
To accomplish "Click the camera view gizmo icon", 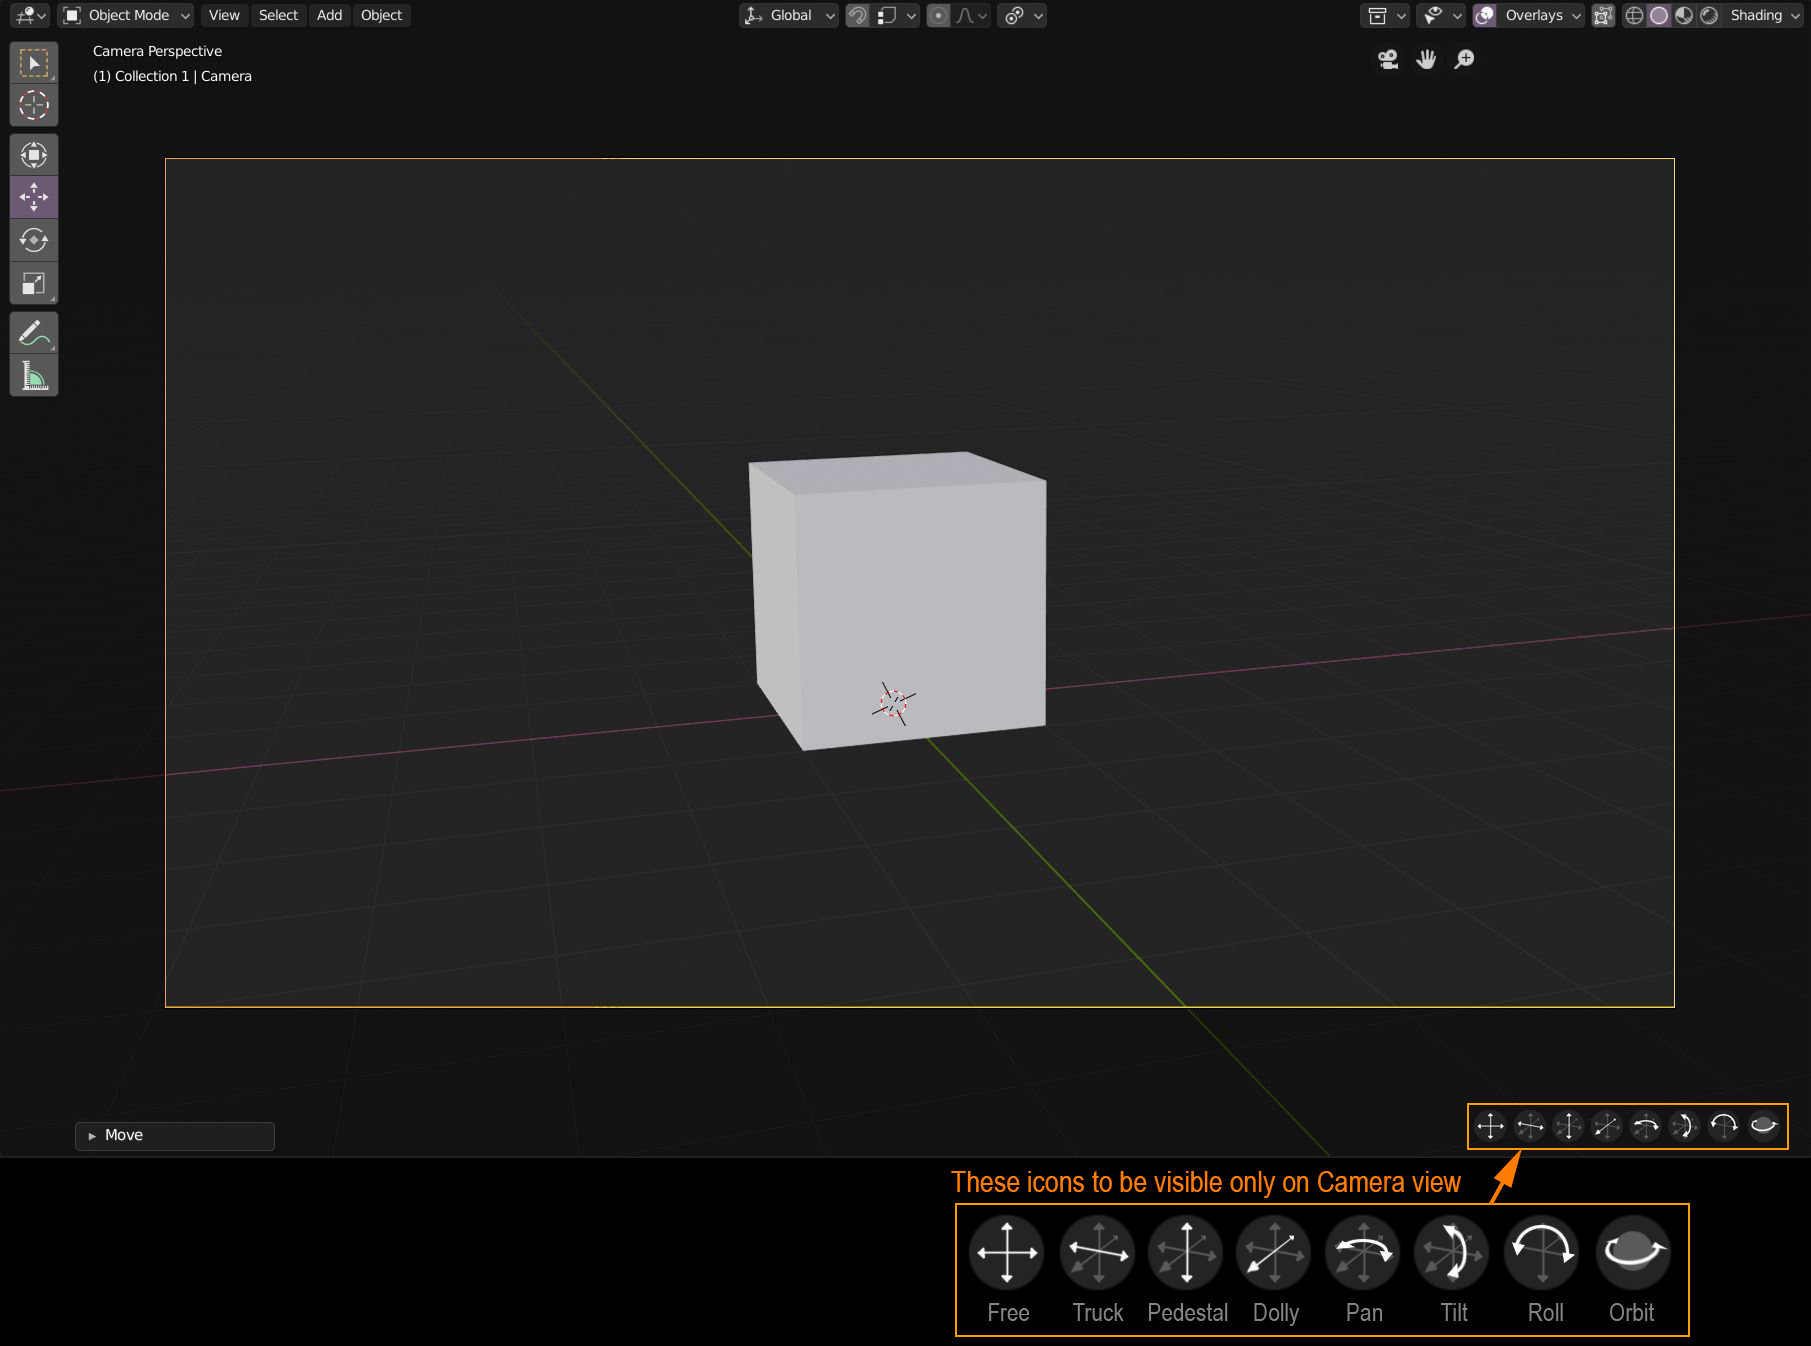I will tap(1388, 60).
